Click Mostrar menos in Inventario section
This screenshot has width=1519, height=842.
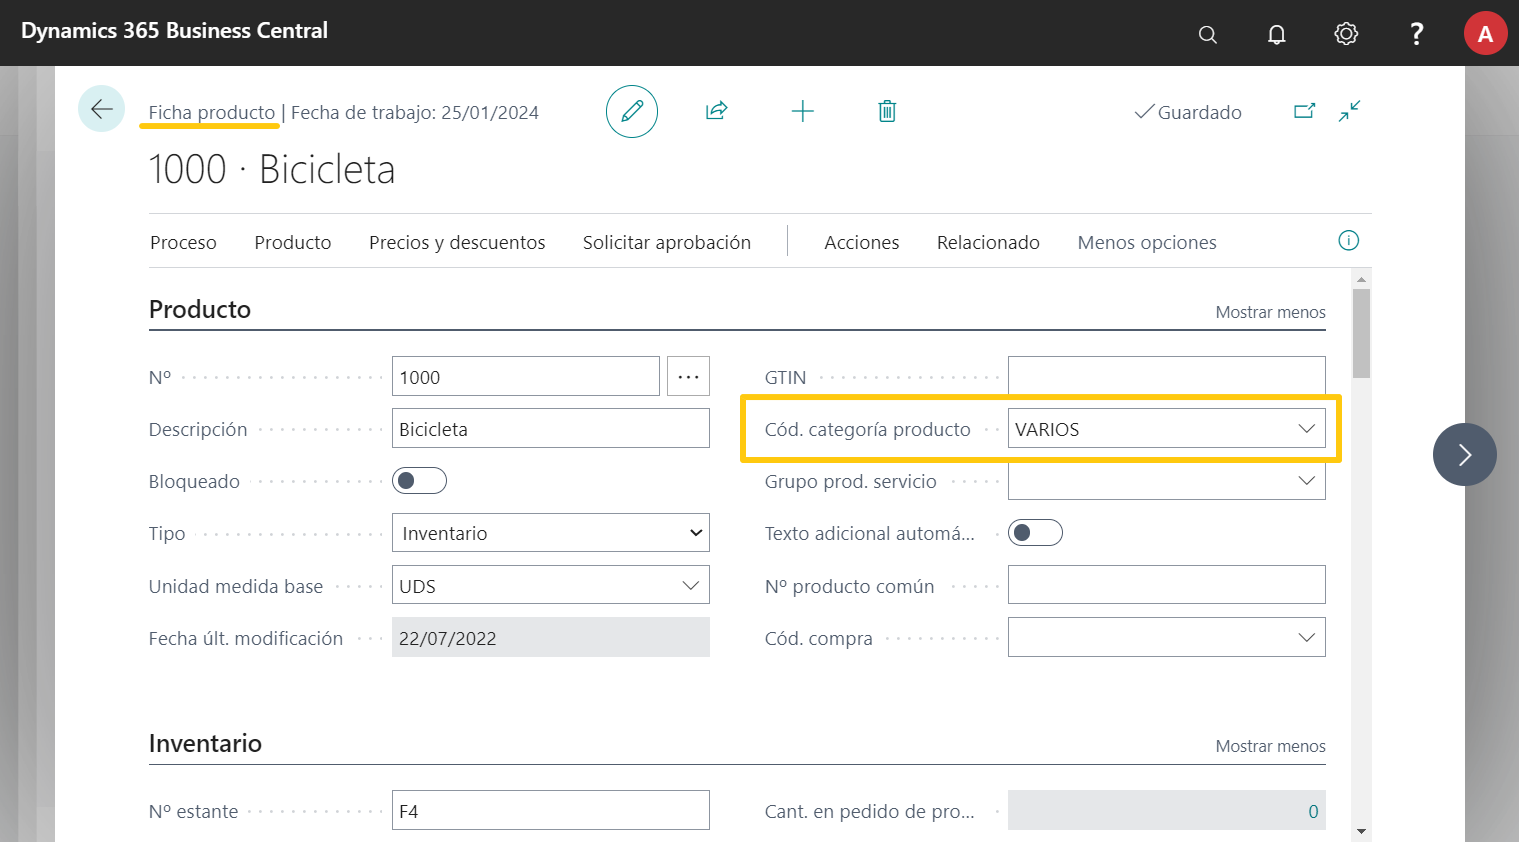point(1270,746)
